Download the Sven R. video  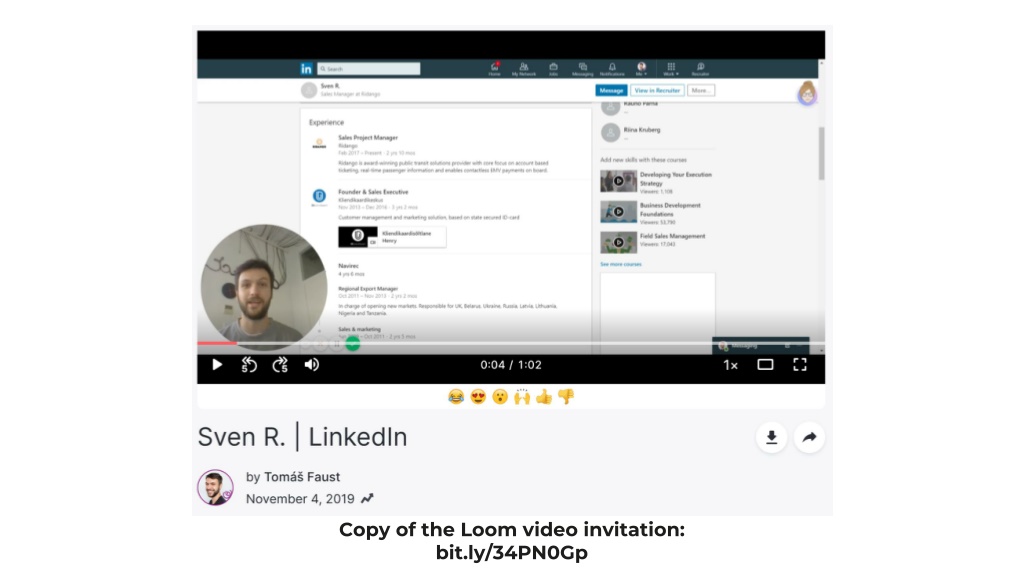tap(771, 438)
